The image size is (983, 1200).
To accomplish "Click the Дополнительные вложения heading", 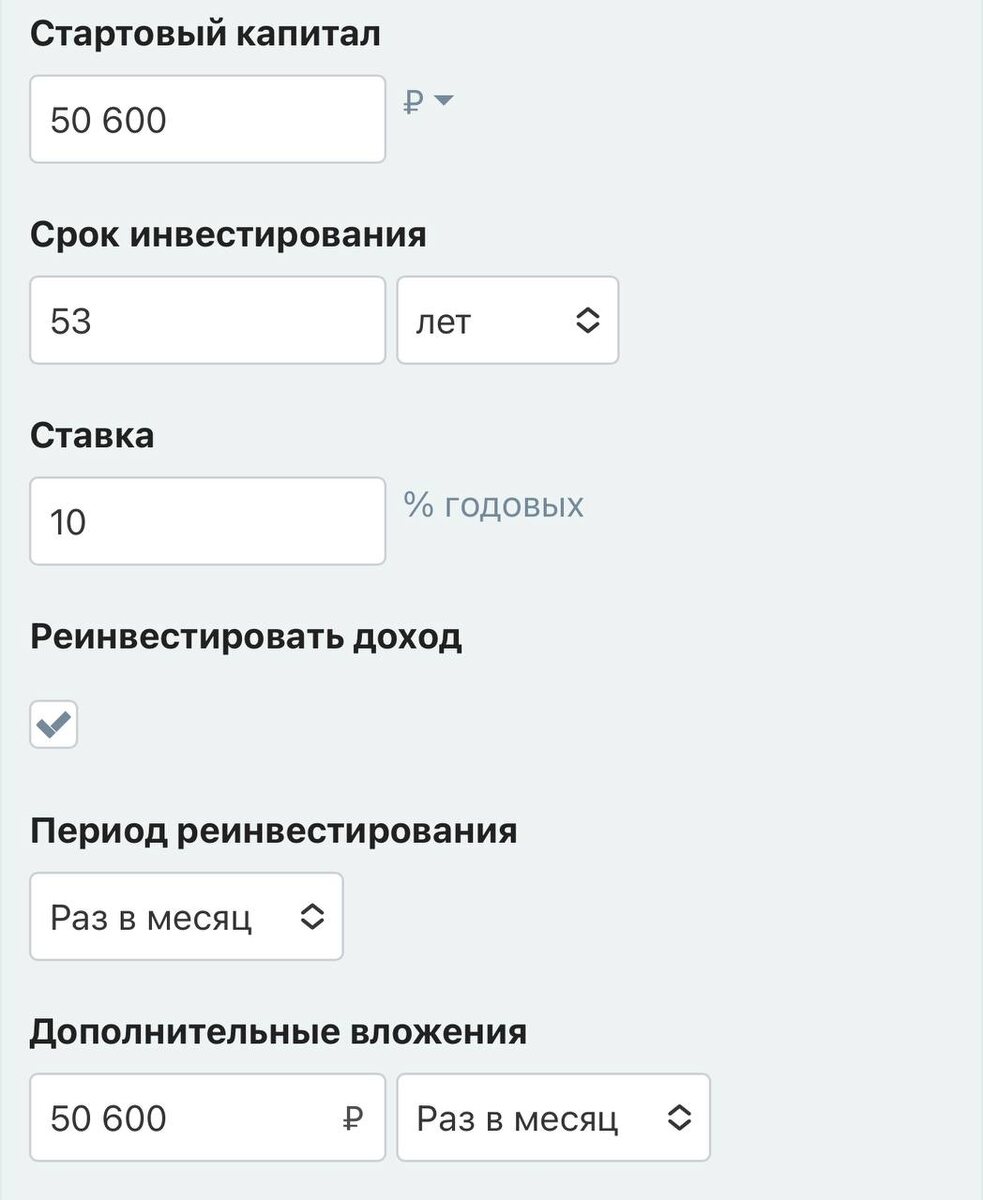I will (279, 1032).
